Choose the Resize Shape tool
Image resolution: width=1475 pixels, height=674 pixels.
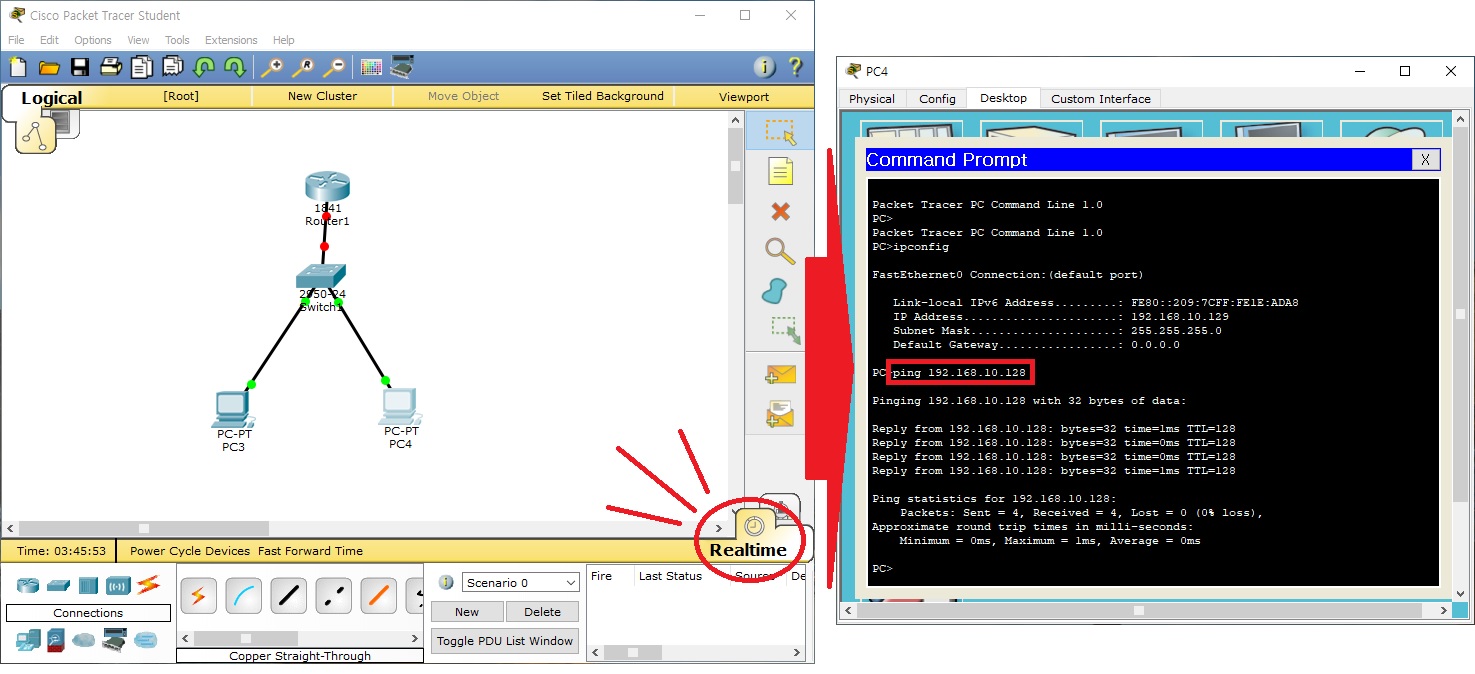point(785,331)
